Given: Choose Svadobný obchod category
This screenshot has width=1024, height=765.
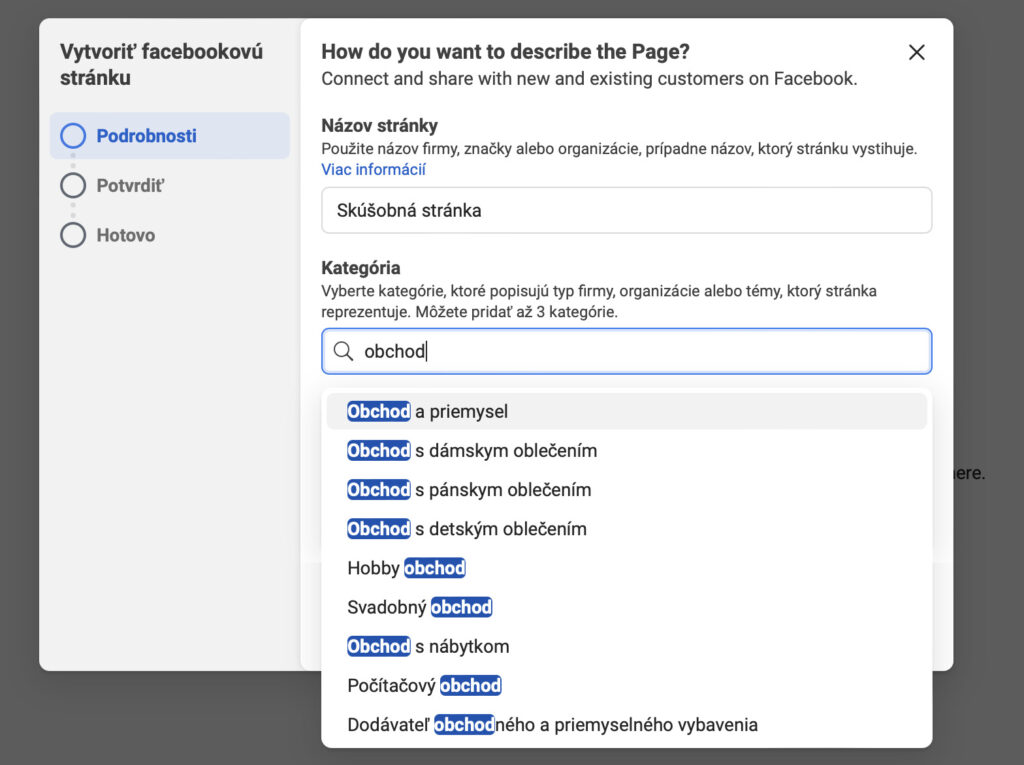Looking at the screenshot, I should 626,608.
